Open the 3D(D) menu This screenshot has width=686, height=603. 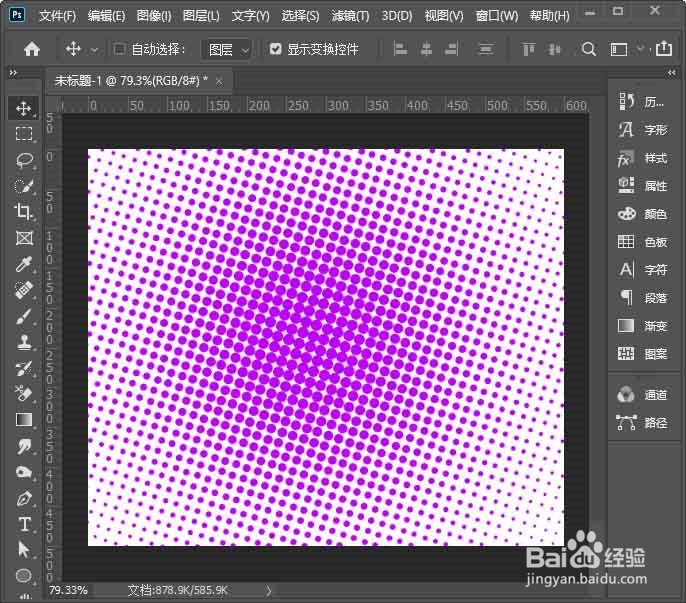[x=397, y=16]
